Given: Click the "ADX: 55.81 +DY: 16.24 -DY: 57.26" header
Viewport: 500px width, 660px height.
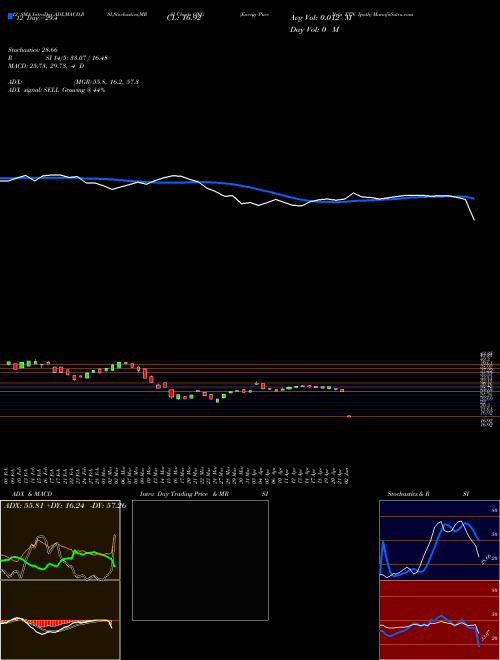Looking at the screenshot, I should coord(65,506).
